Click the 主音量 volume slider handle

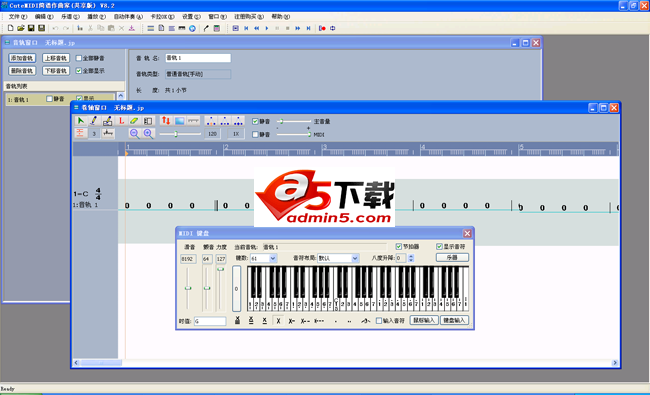coord(281,121)
